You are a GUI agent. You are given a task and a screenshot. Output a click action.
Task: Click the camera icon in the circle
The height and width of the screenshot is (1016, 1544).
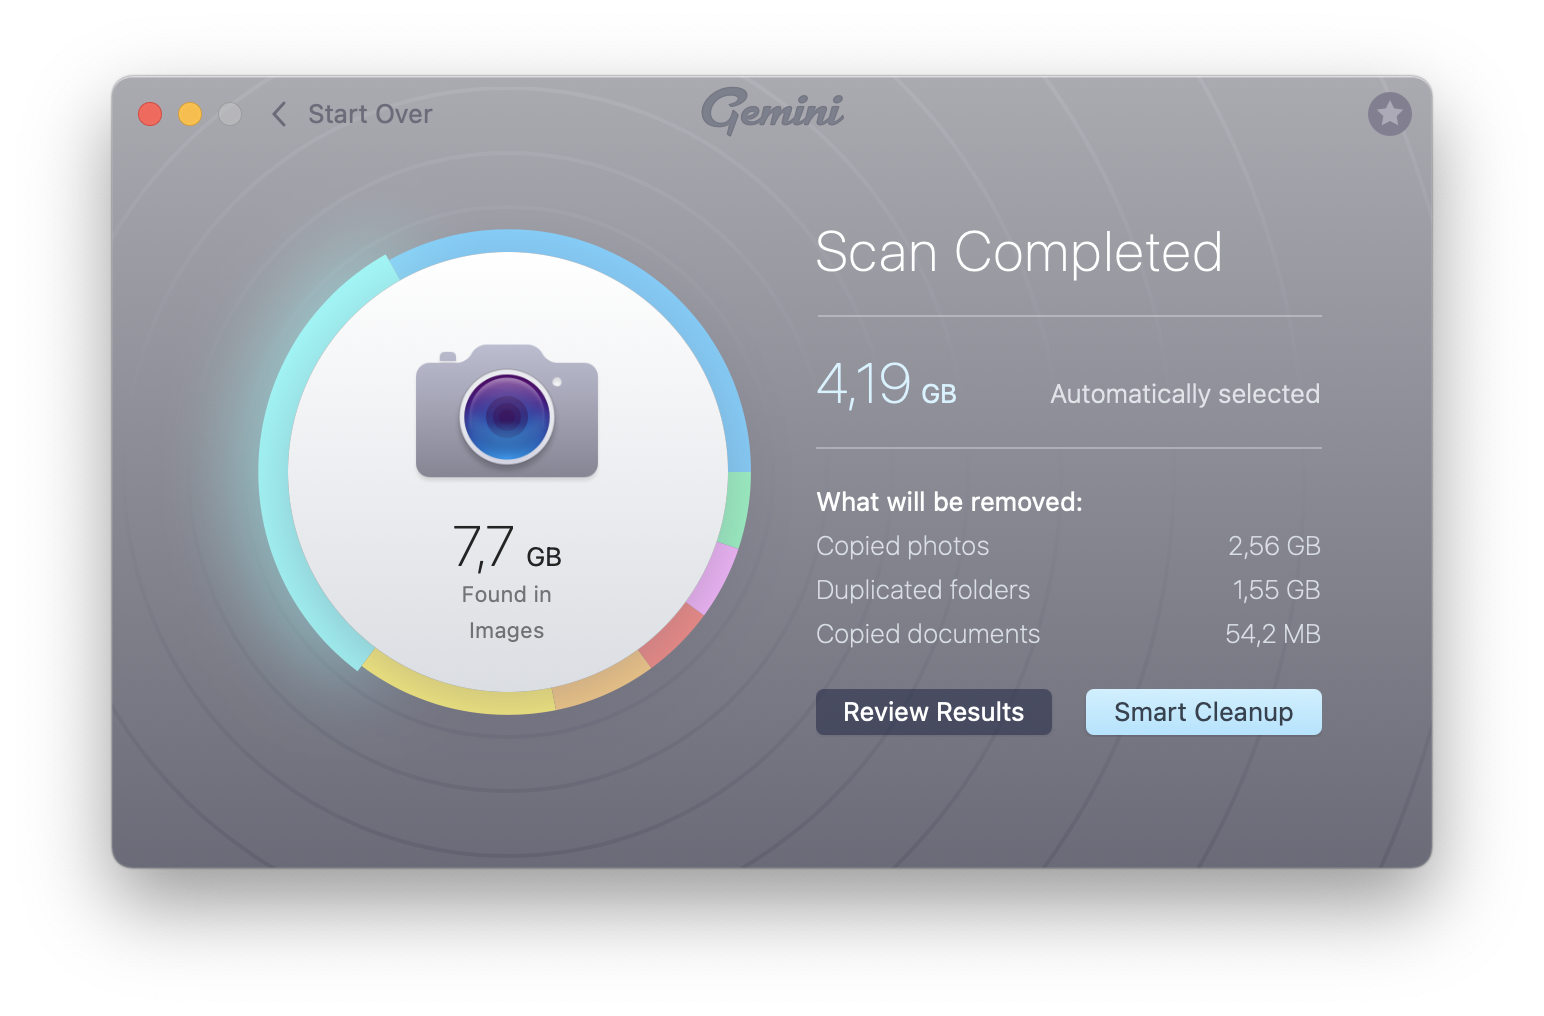[507, 411]
